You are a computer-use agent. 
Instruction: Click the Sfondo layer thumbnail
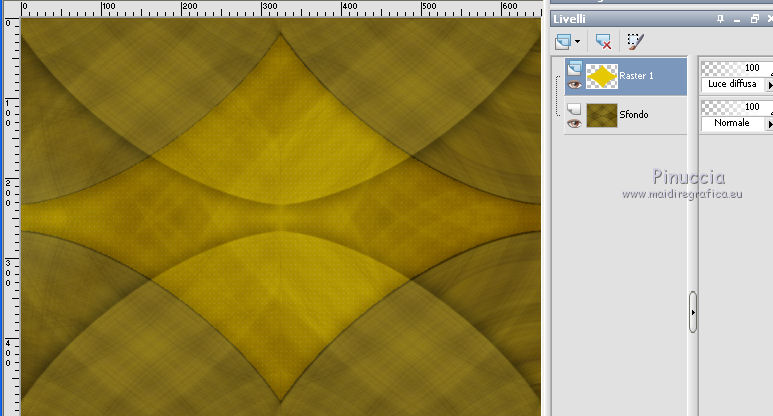(602, 115)
